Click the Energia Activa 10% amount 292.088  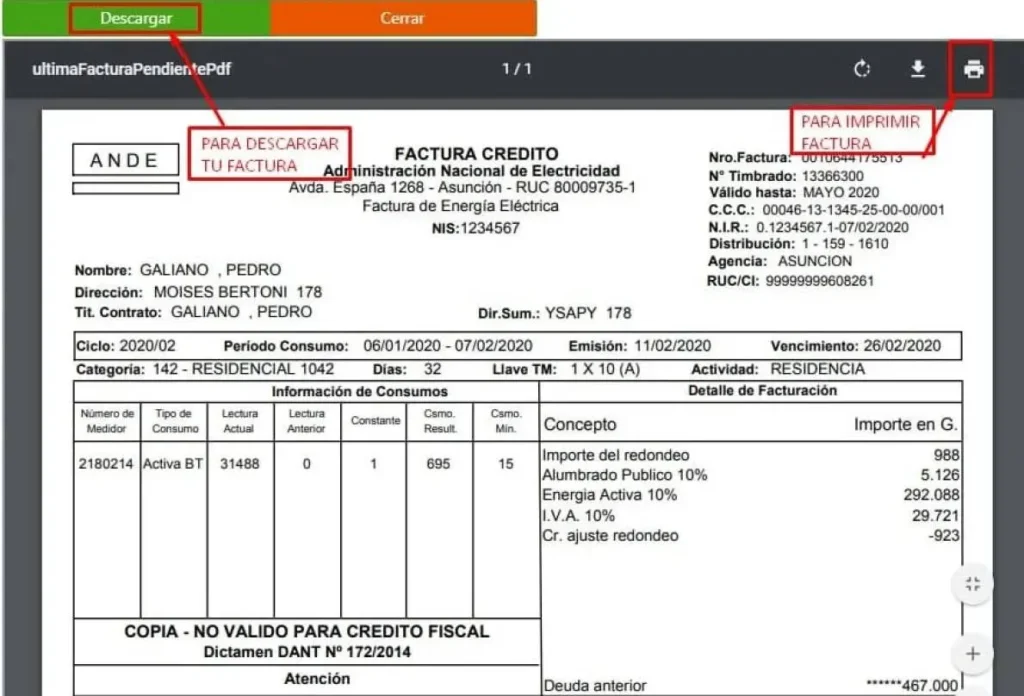pos(931,495)
